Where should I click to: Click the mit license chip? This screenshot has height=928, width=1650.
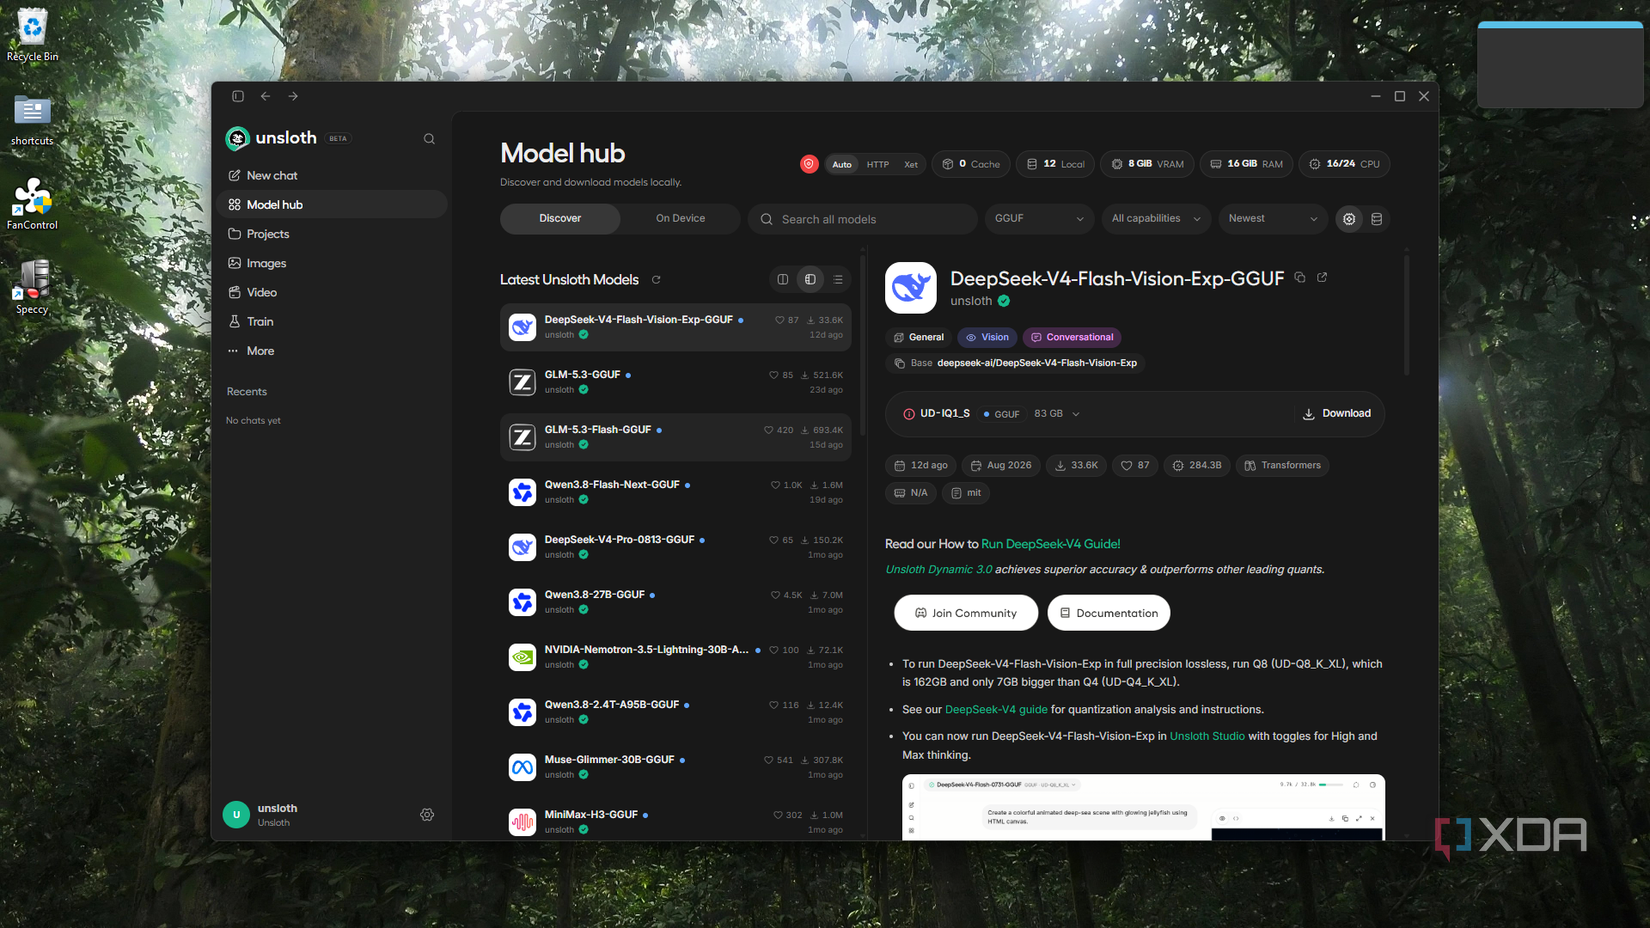click(966, 493)
